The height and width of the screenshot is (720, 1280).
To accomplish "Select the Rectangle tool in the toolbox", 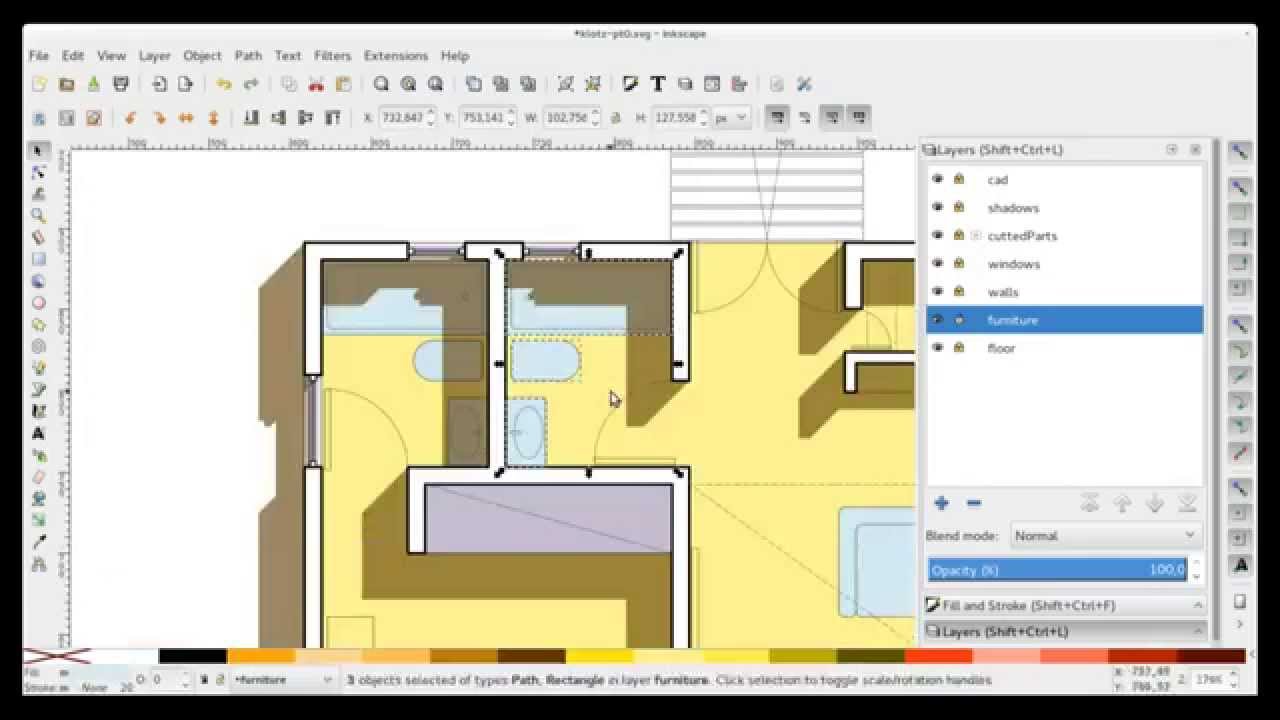I will click(x=38, y=260).
